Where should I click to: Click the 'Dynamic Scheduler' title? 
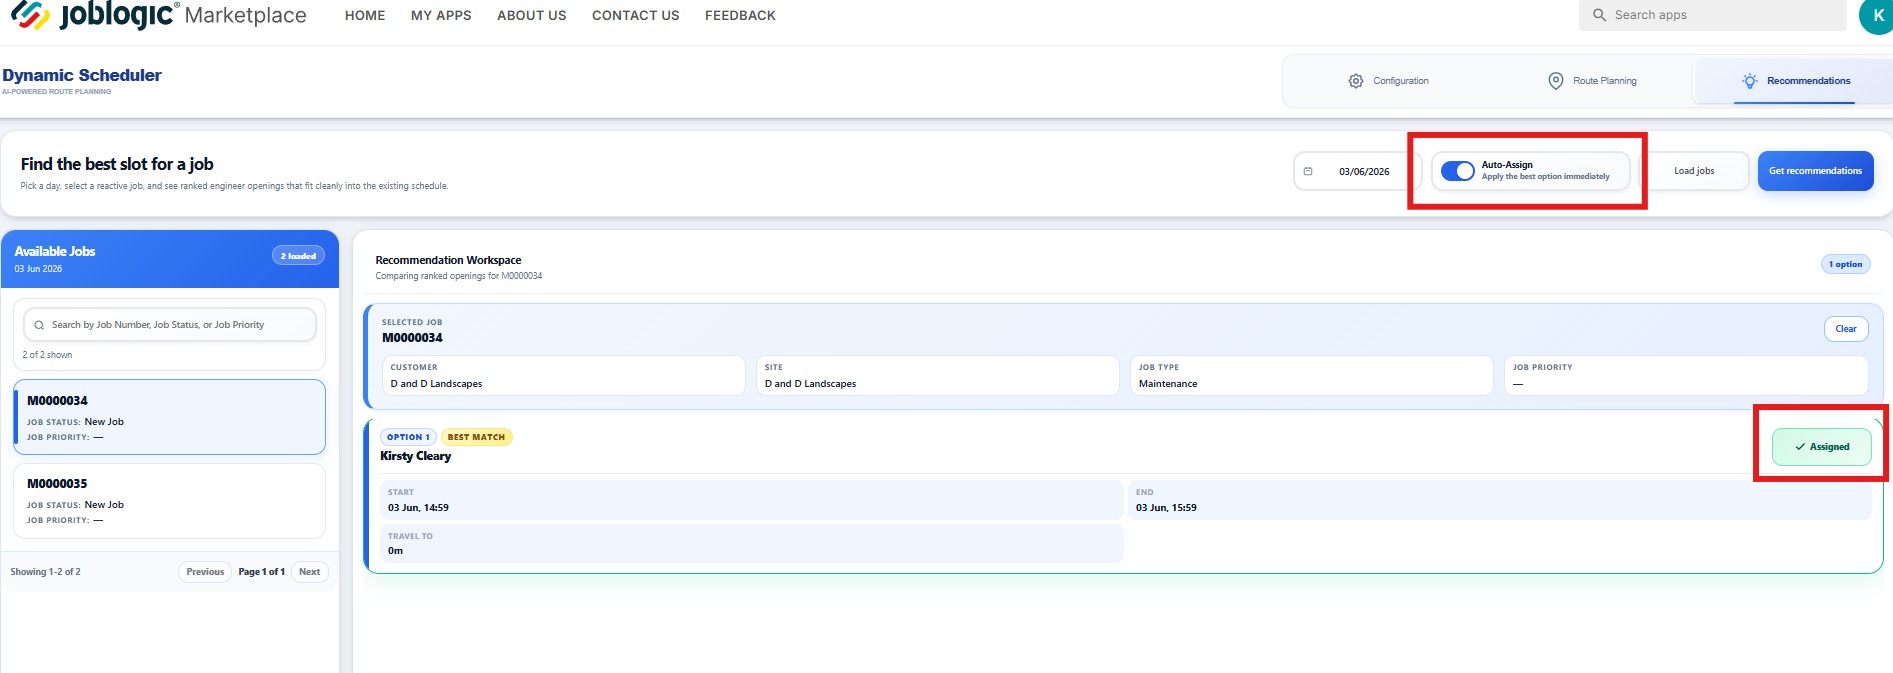(82, 75)
